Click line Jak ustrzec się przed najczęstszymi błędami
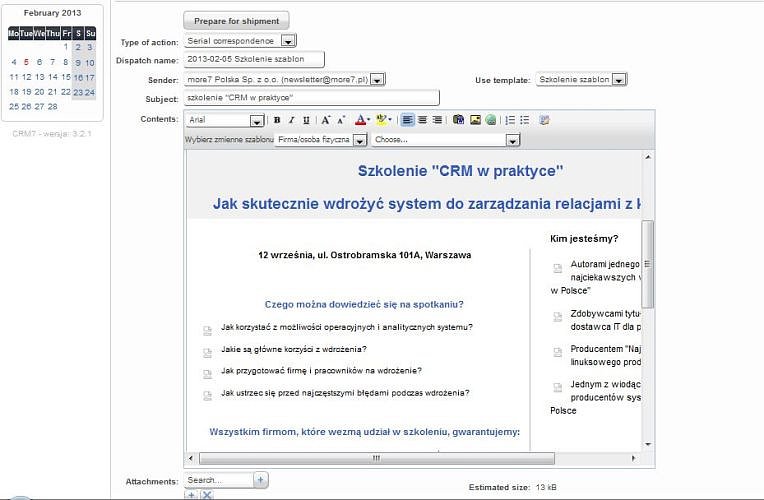Viewport: 764px width, 500px height. (345, 393)
